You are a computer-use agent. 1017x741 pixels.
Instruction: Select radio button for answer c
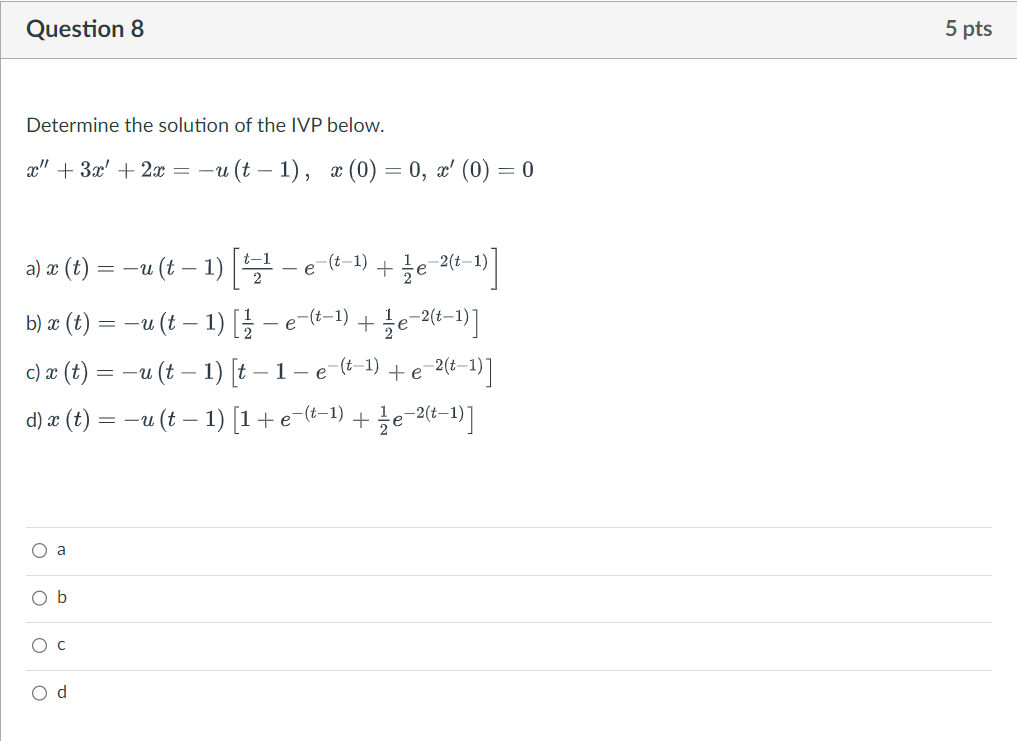(38, 645)
